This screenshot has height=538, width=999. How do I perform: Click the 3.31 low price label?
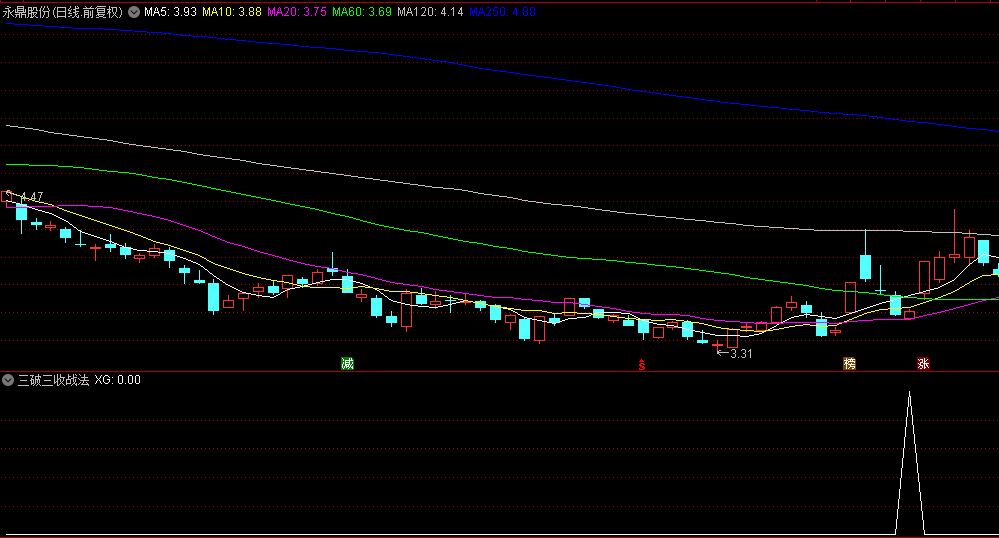click(741, 354)
